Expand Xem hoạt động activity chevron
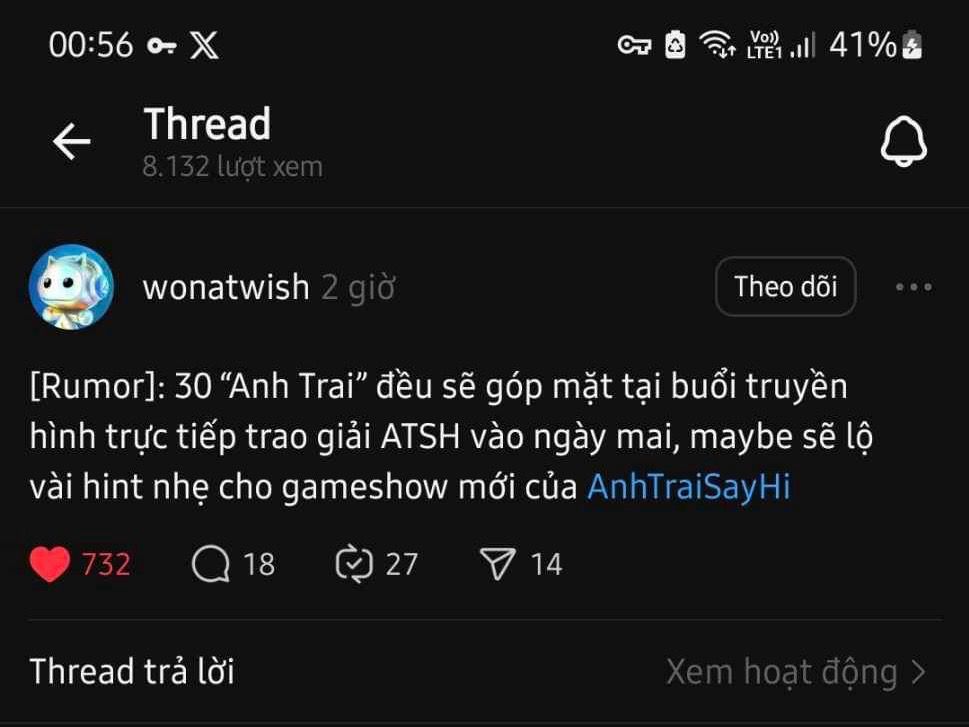The width and height of the screenshot is (969, 727). tap(920, 672)
